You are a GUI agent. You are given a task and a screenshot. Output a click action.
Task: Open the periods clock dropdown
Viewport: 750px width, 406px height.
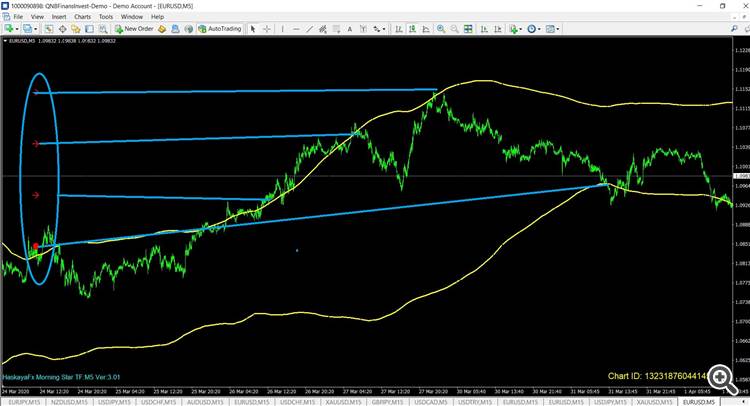[533, 29]
